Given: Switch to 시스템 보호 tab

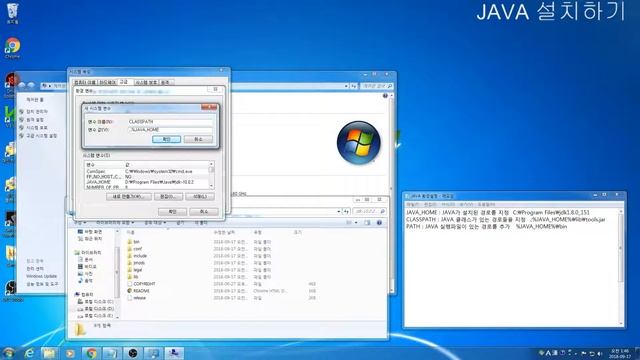Looking at the screenshot, I should [146, 82].
